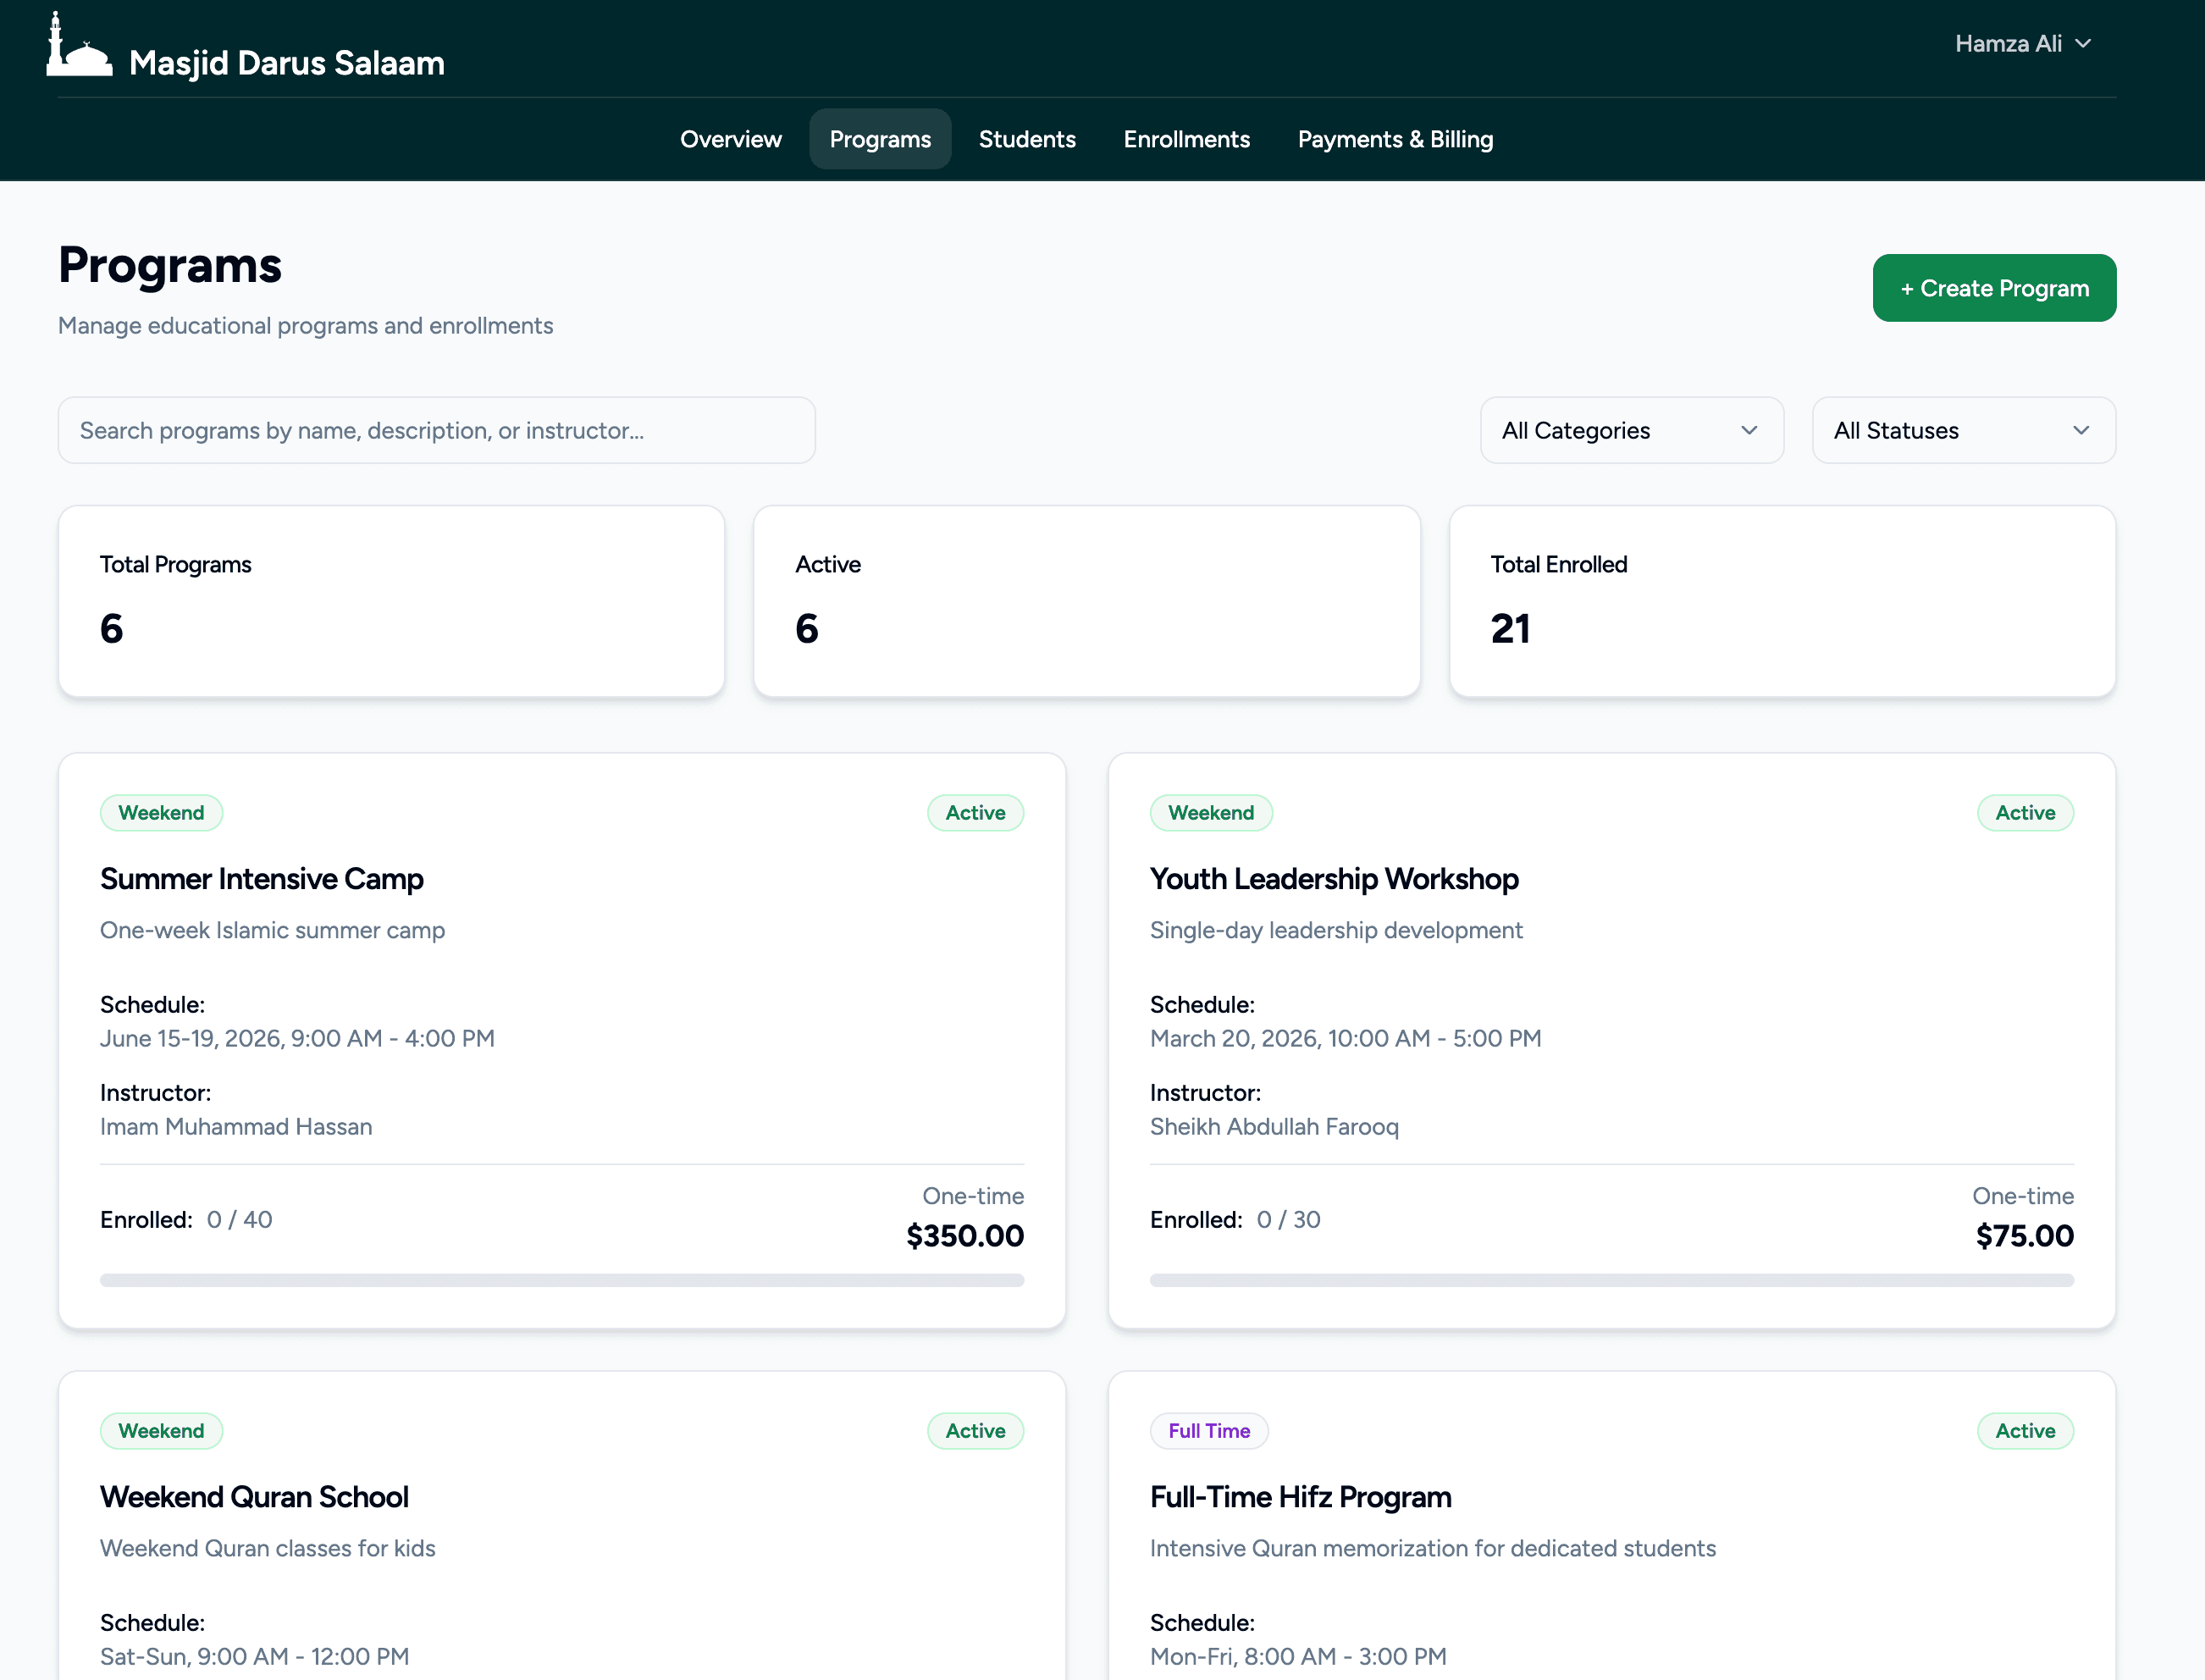Screen dimensions: 2205x1680
Task: Switch to the Students tab
Action: [x=1027, y=139]
